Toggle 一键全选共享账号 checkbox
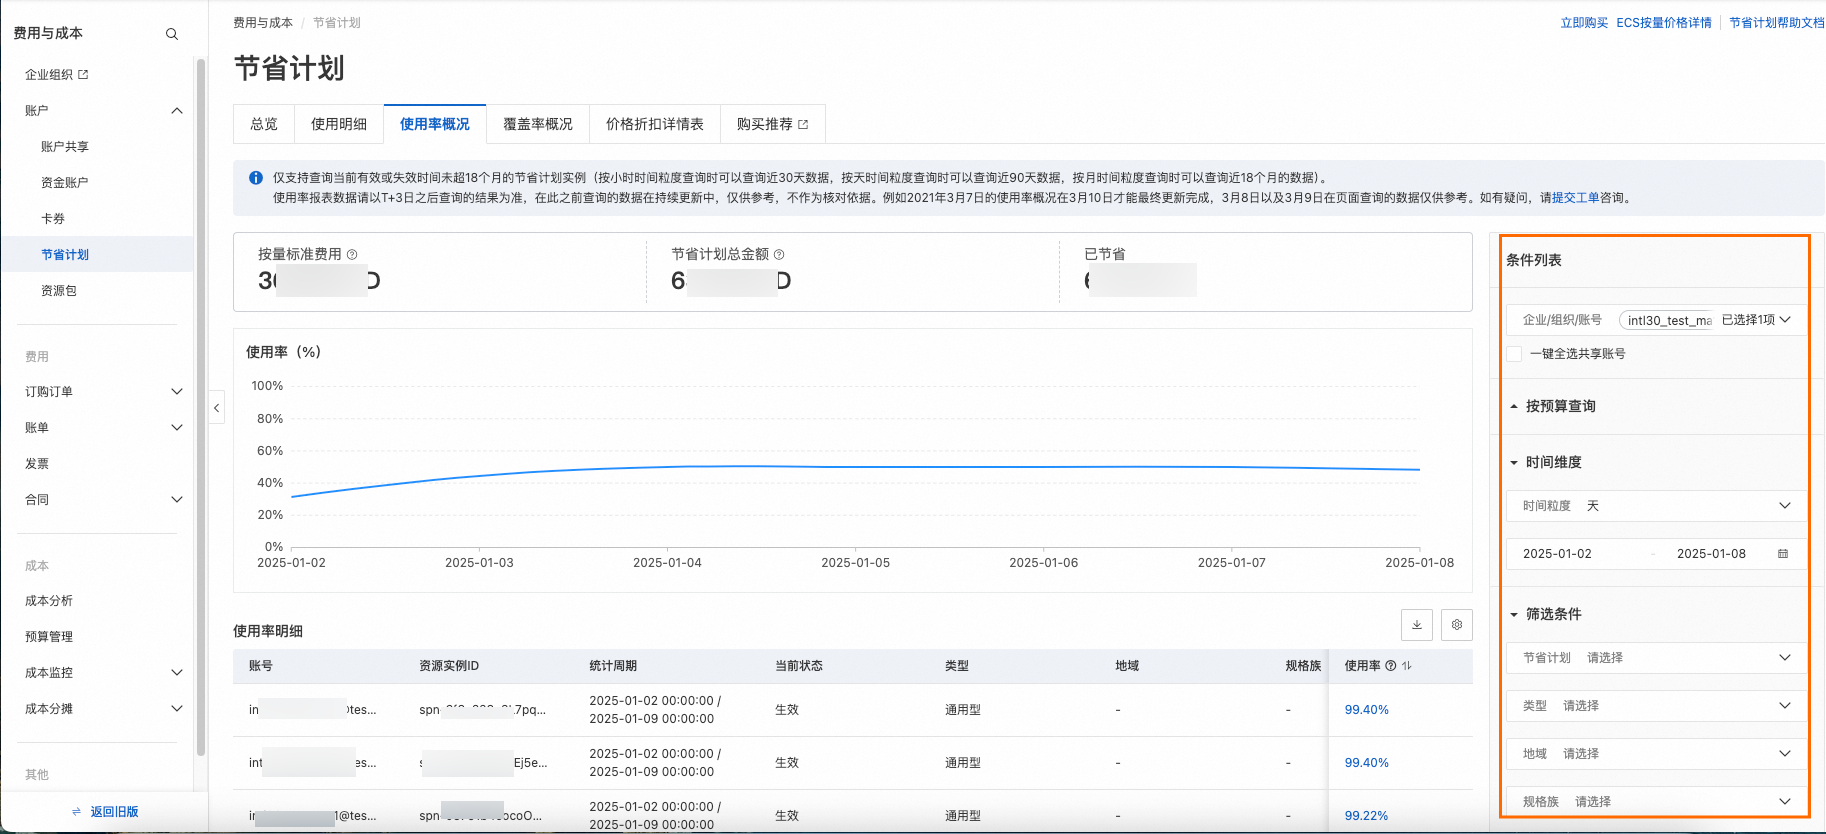Screen dimensions: 1826x834 pos(1514,354)
